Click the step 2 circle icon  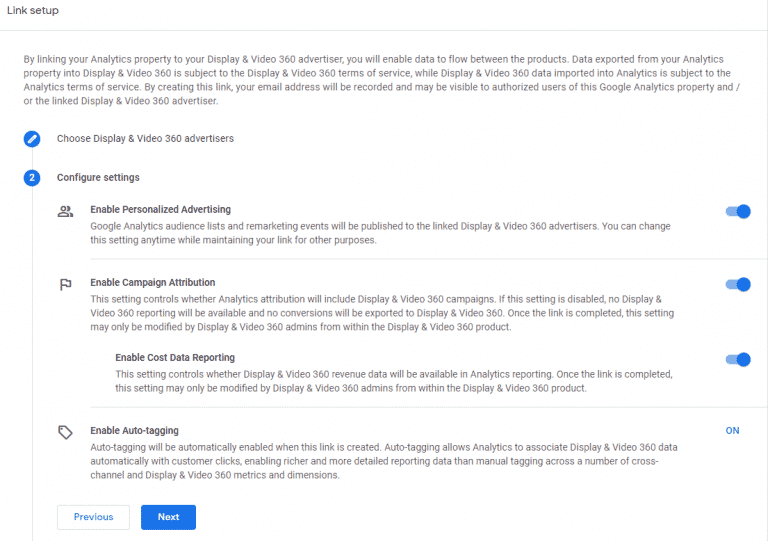[32, 178]
